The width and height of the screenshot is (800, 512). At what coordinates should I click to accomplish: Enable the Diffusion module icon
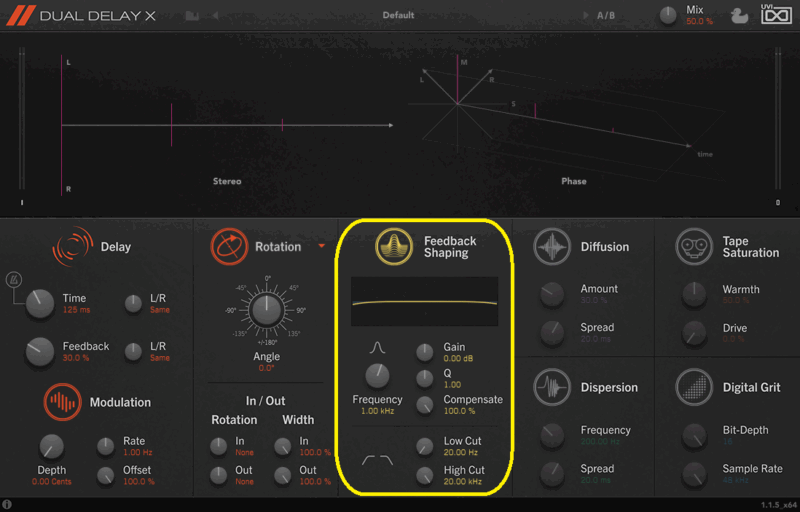(x=552, y=247)
